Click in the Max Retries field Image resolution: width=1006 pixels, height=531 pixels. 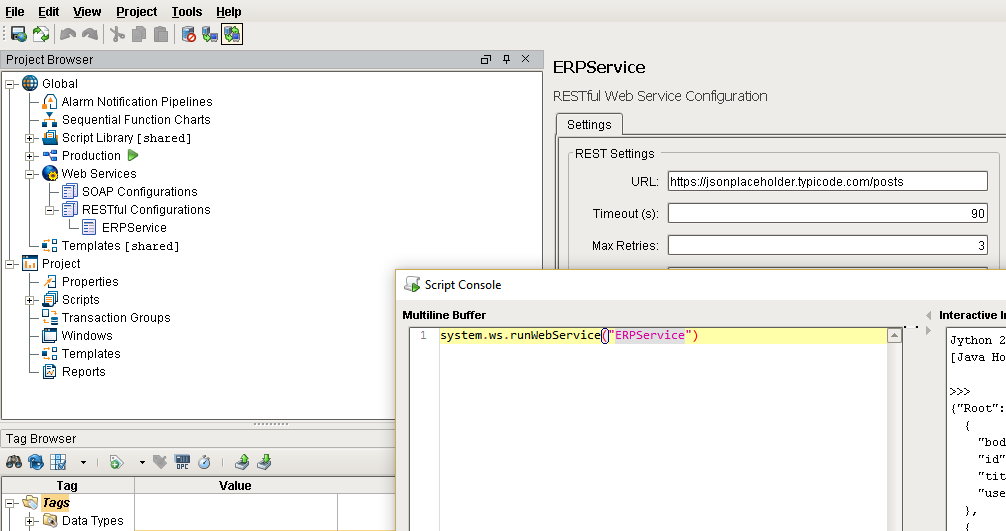(x=827, y=245)
